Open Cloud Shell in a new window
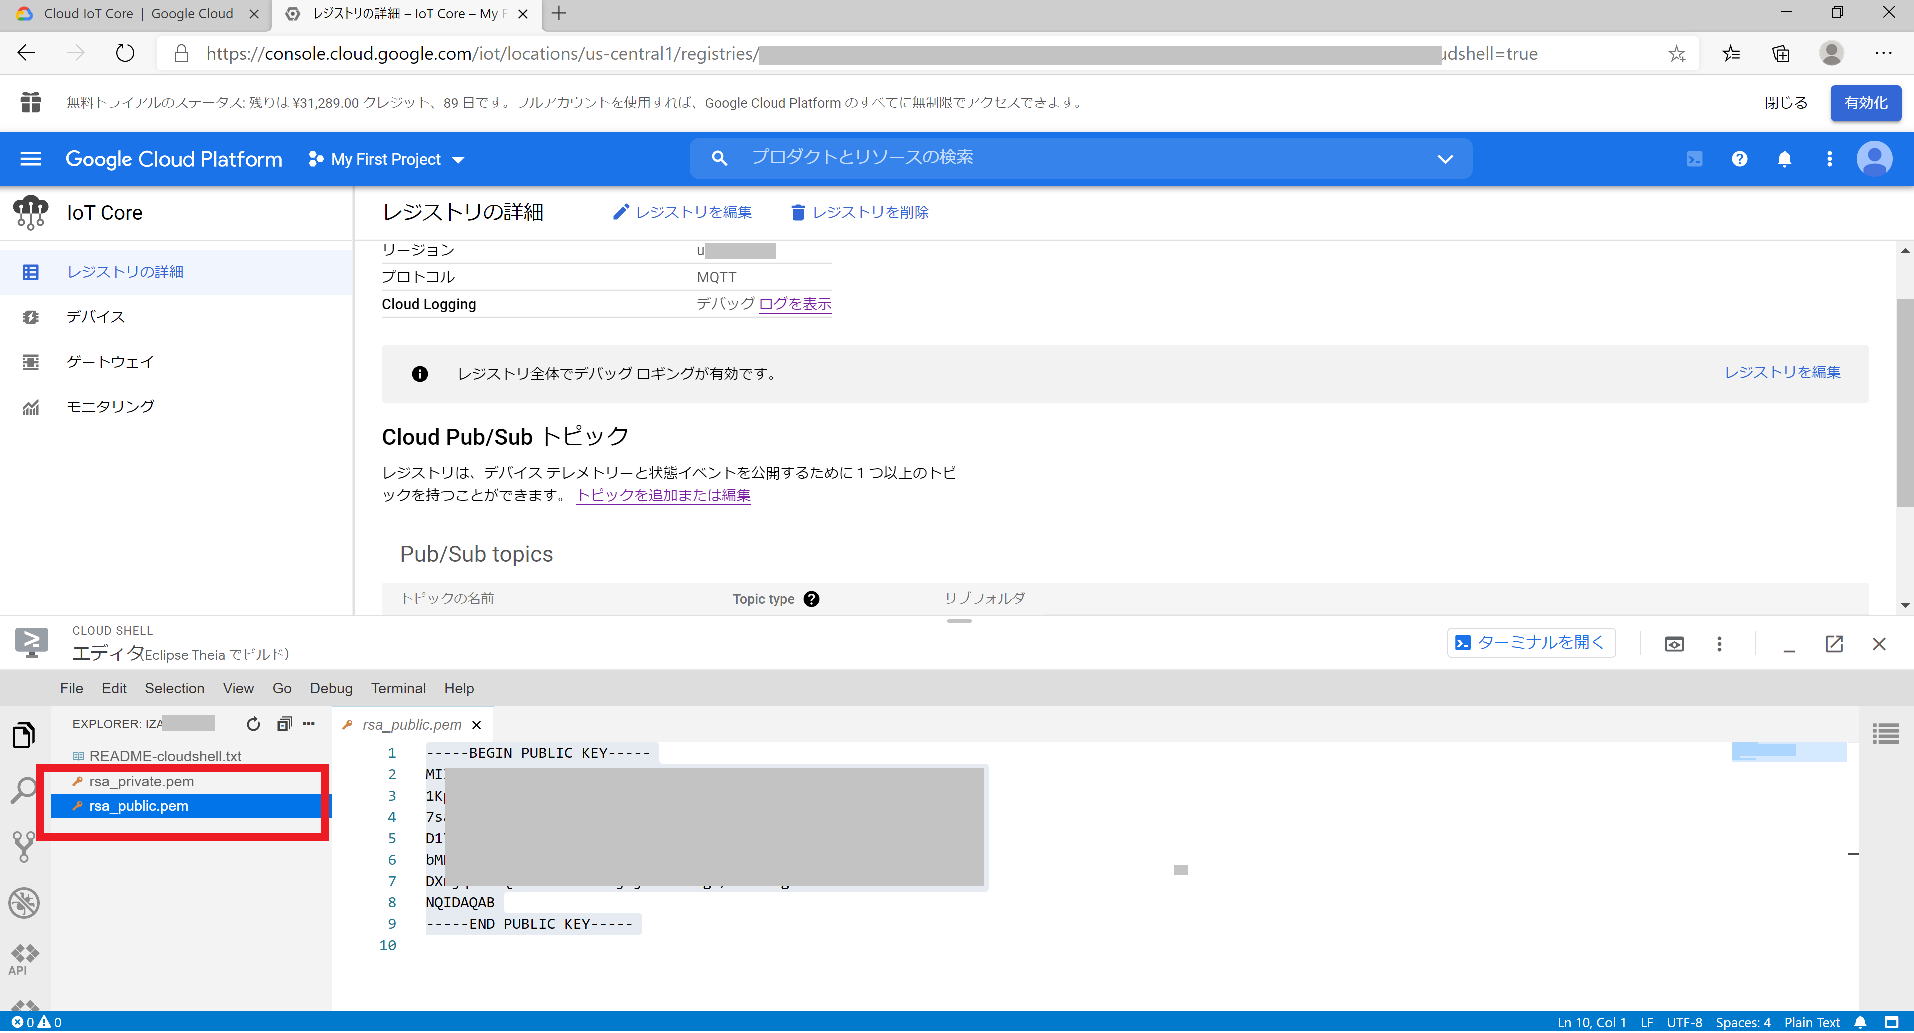The image size is (1914, 1033). point(1834,644)
